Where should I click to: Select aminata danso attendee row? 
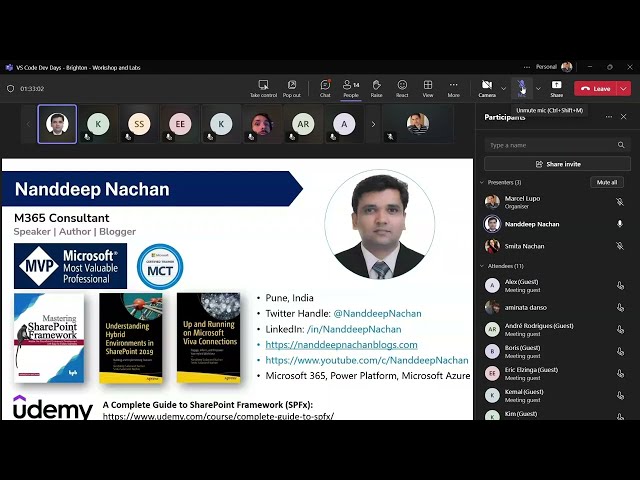pos(557,307)
